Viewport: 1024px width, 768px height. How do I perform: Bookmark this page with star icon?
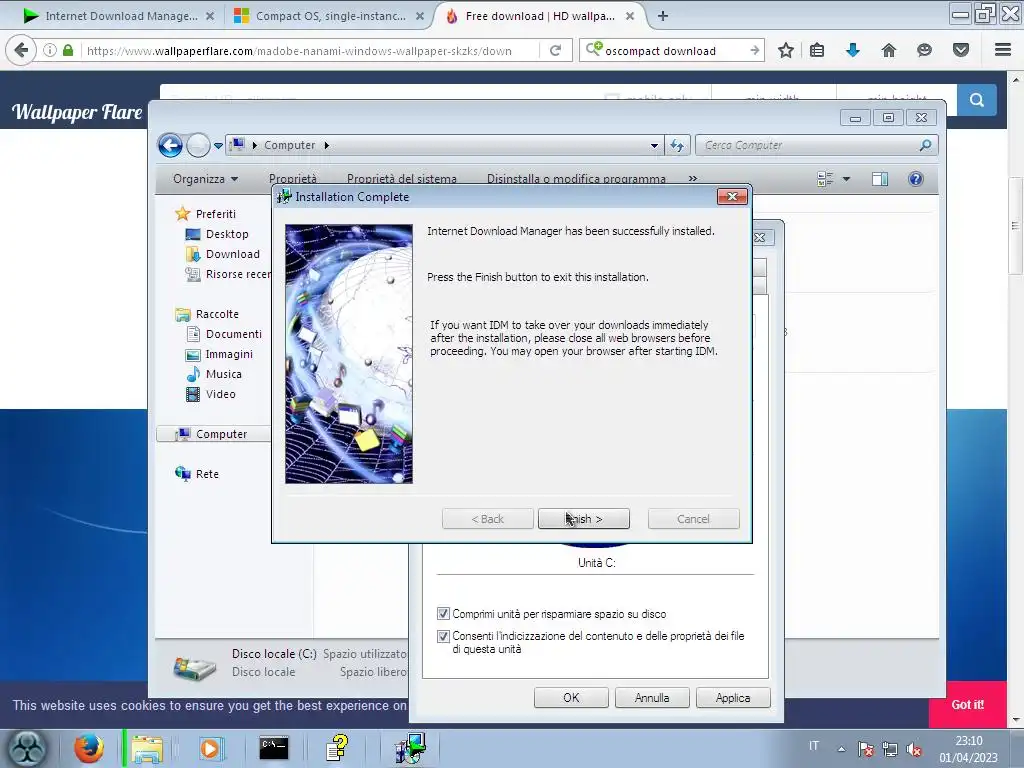click(786, 50)
